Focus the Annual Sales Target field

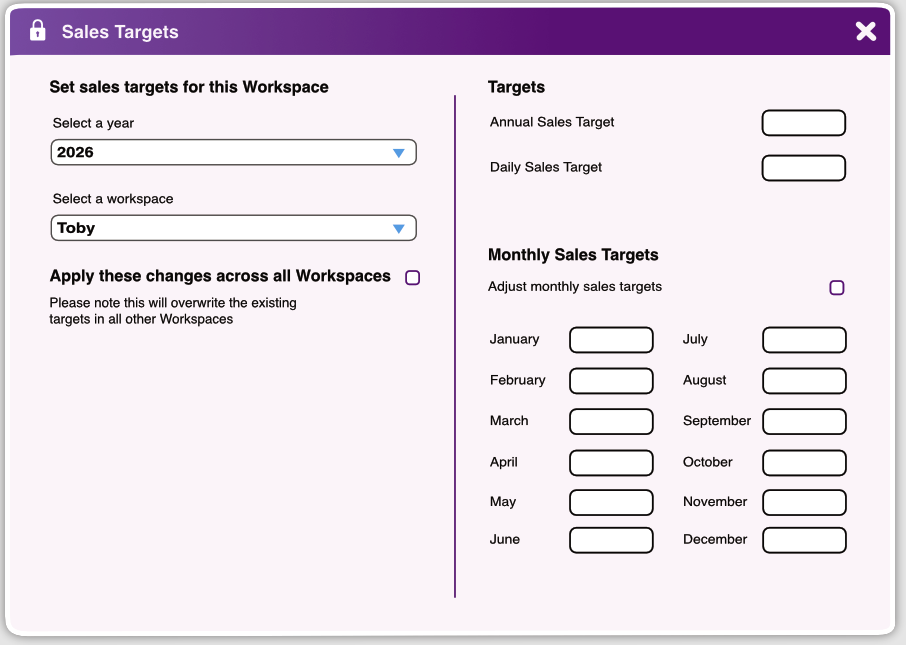coord(804,123)
